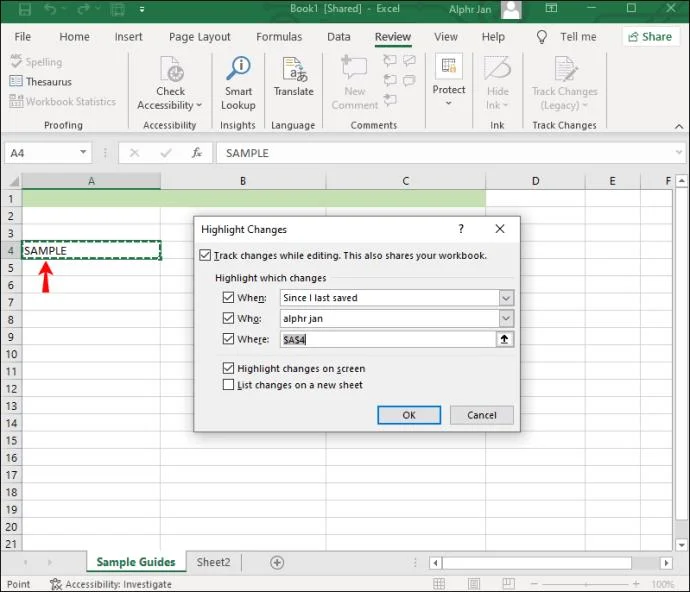Image resolution: width=690 pixels, height=592 pixels.
Task: Add a New Comment
Action: click(x=355, y=84)
